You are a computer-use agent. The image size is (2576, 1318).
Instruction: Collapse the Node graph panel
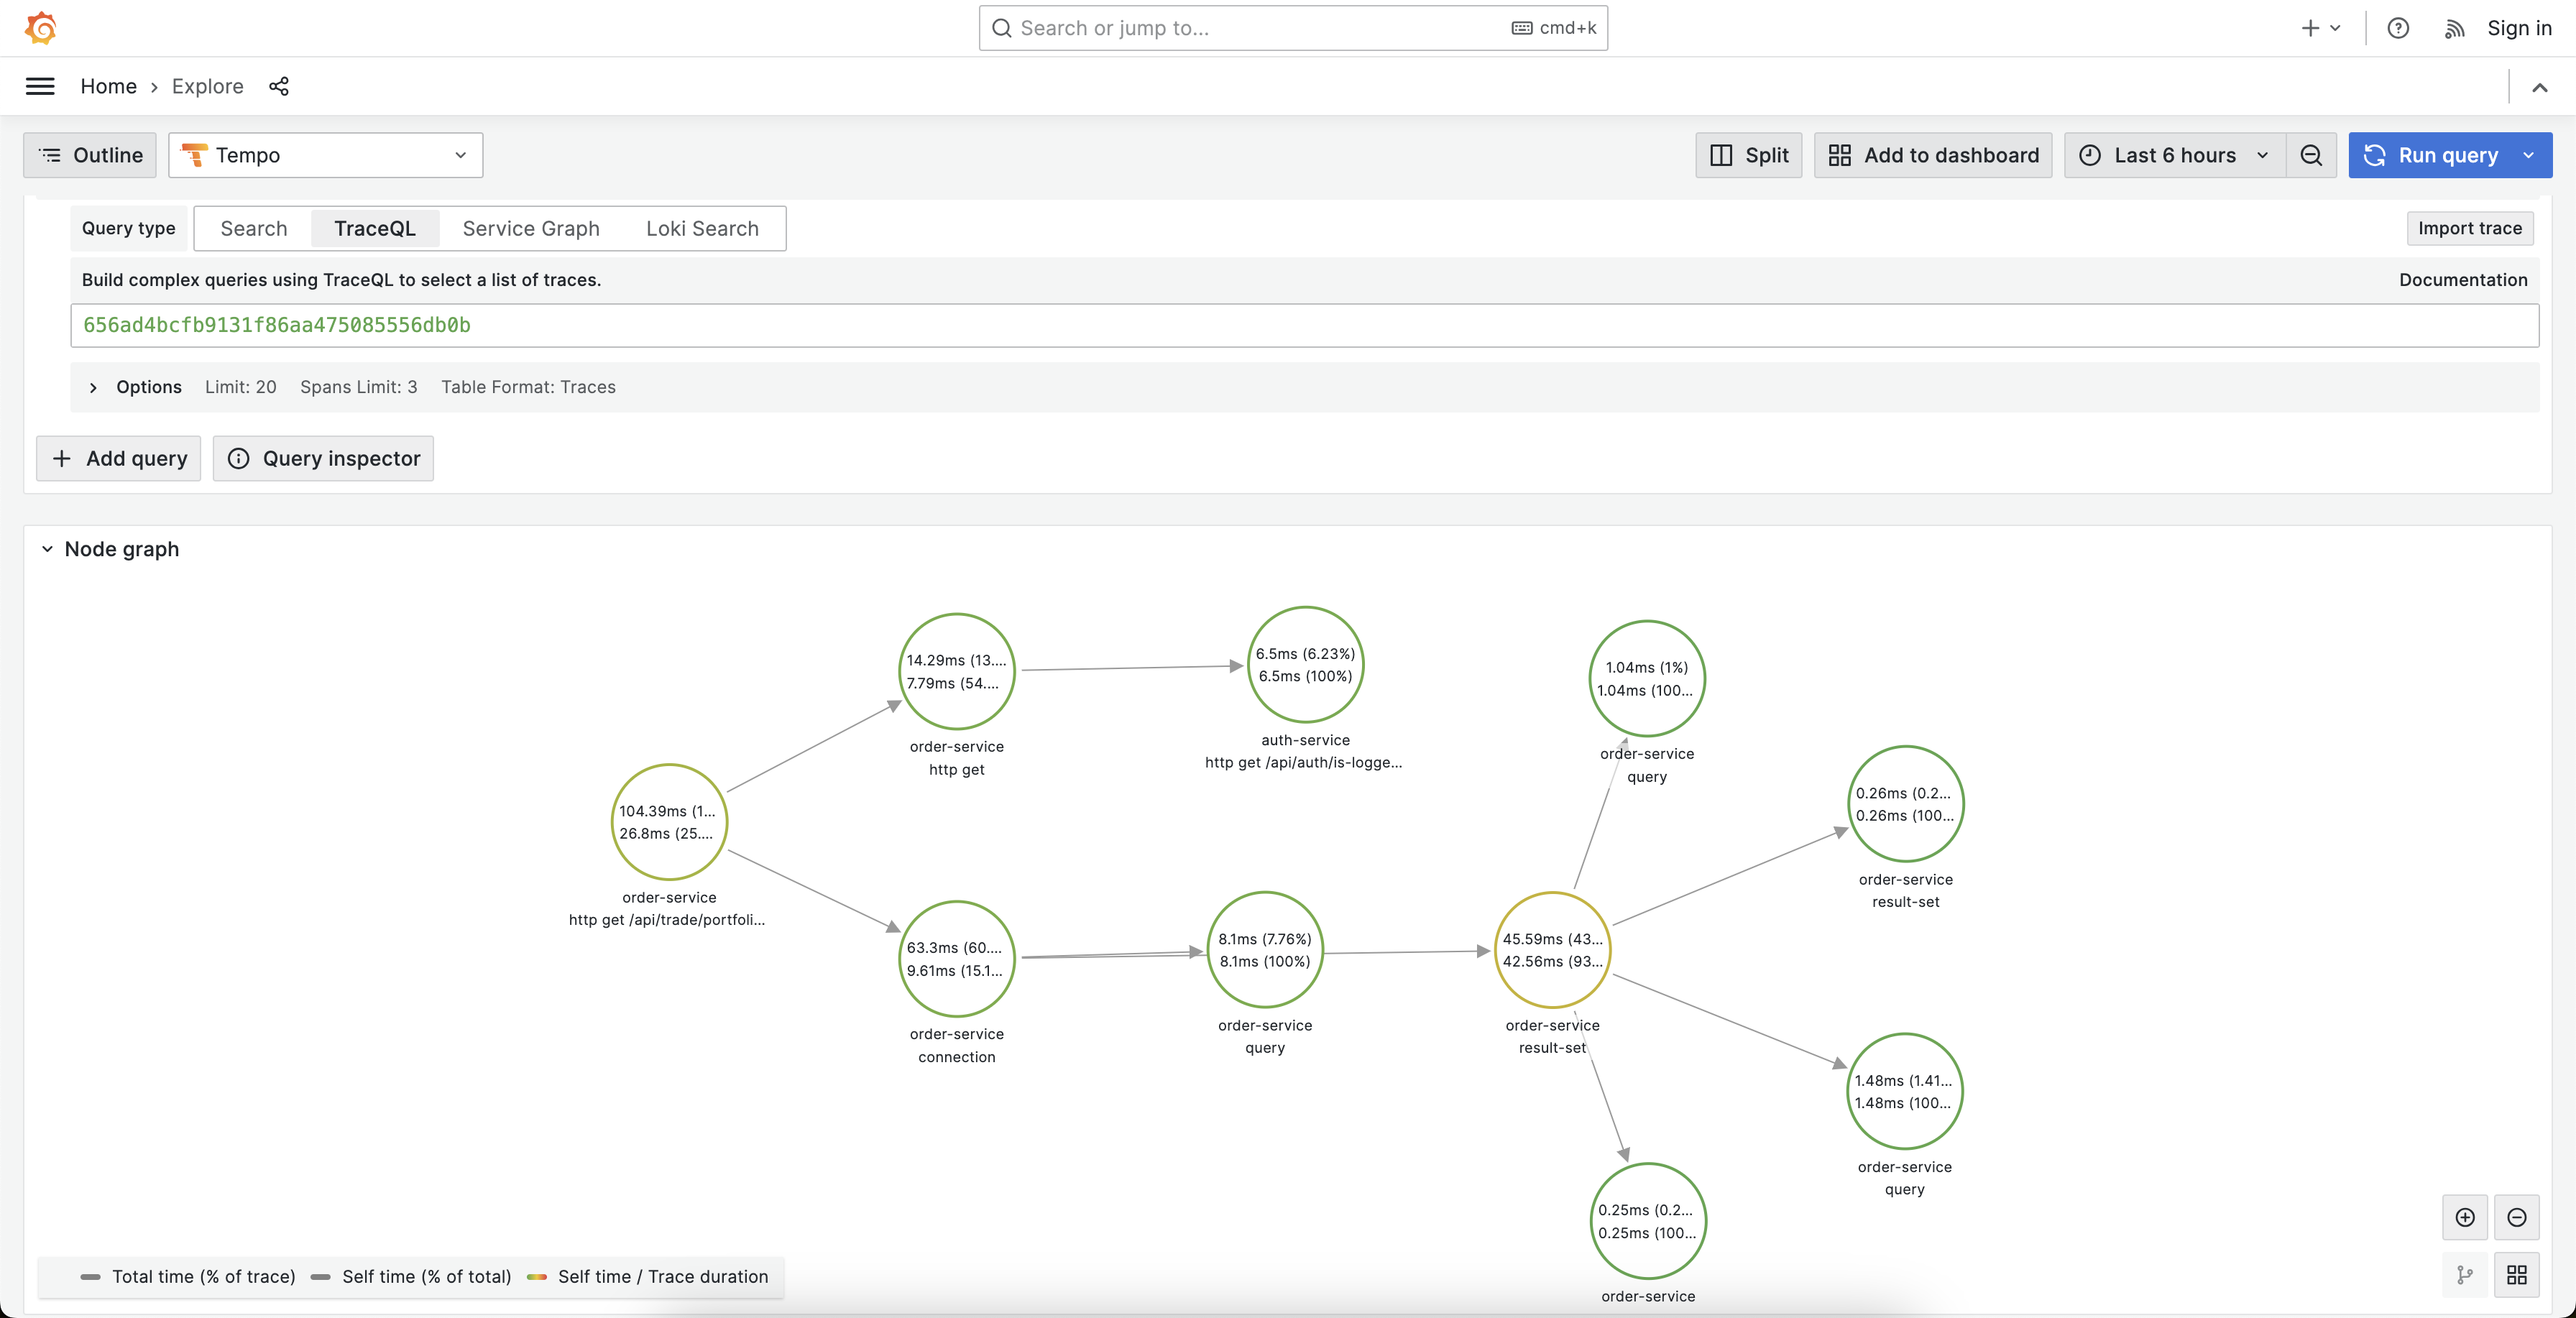click(47, 549)
